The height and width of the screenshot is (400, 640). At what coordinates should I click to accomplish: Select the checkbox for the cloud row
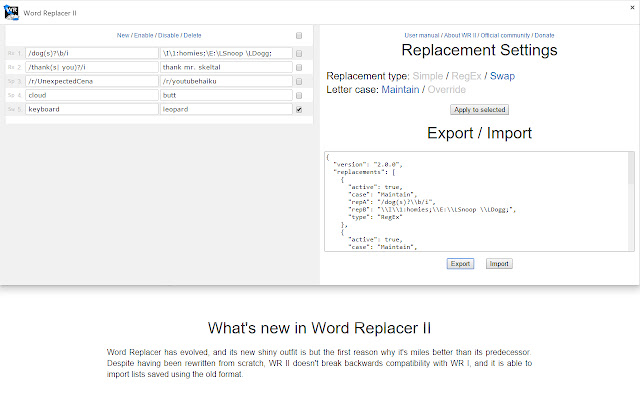click(299, 95)
